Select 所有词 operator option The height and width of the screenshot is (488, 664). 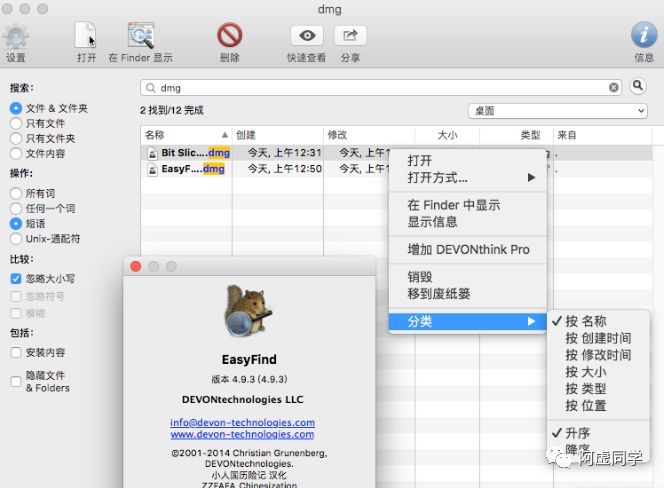pyautogui.click(x=16, y=194)
